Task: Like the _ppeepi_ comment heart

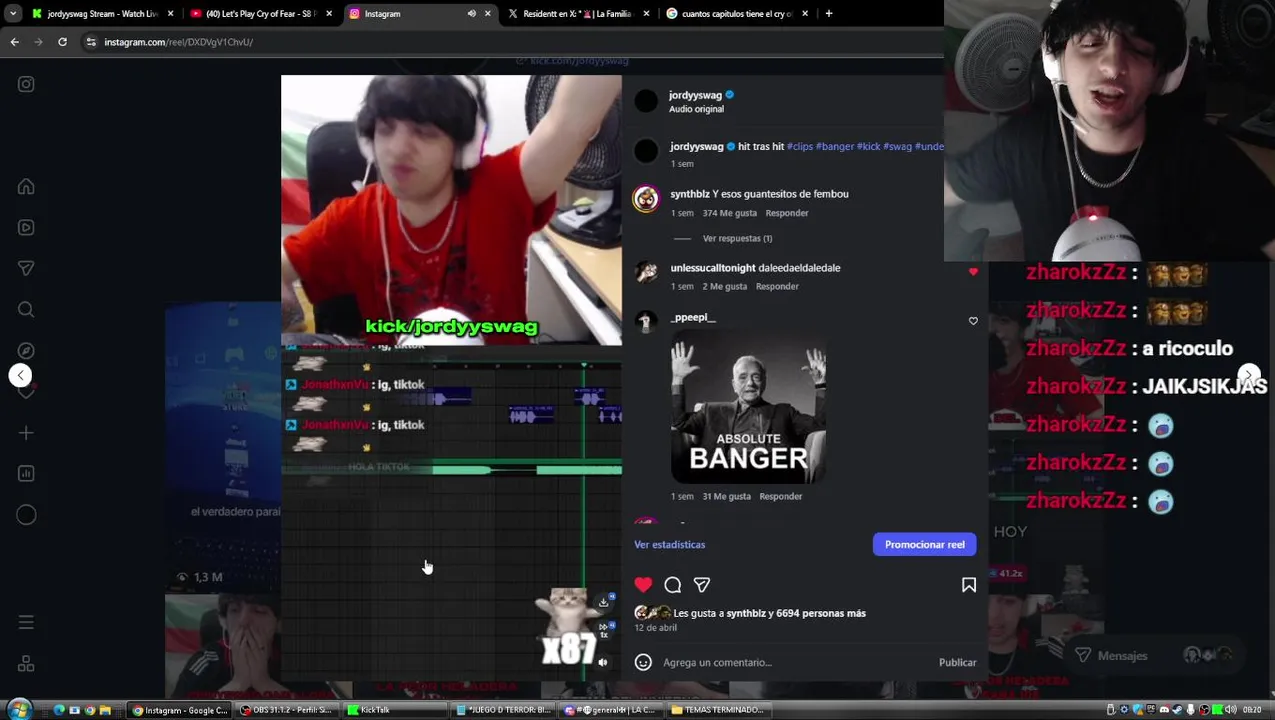Action: tap(973, 321)
